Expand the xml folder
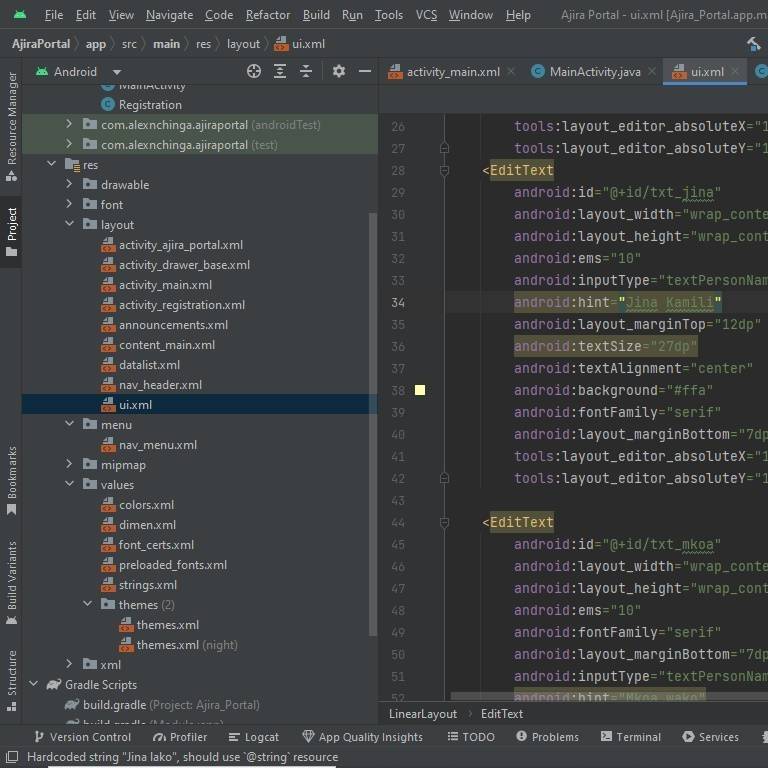768x768 pixels. [x=69, y=664]
